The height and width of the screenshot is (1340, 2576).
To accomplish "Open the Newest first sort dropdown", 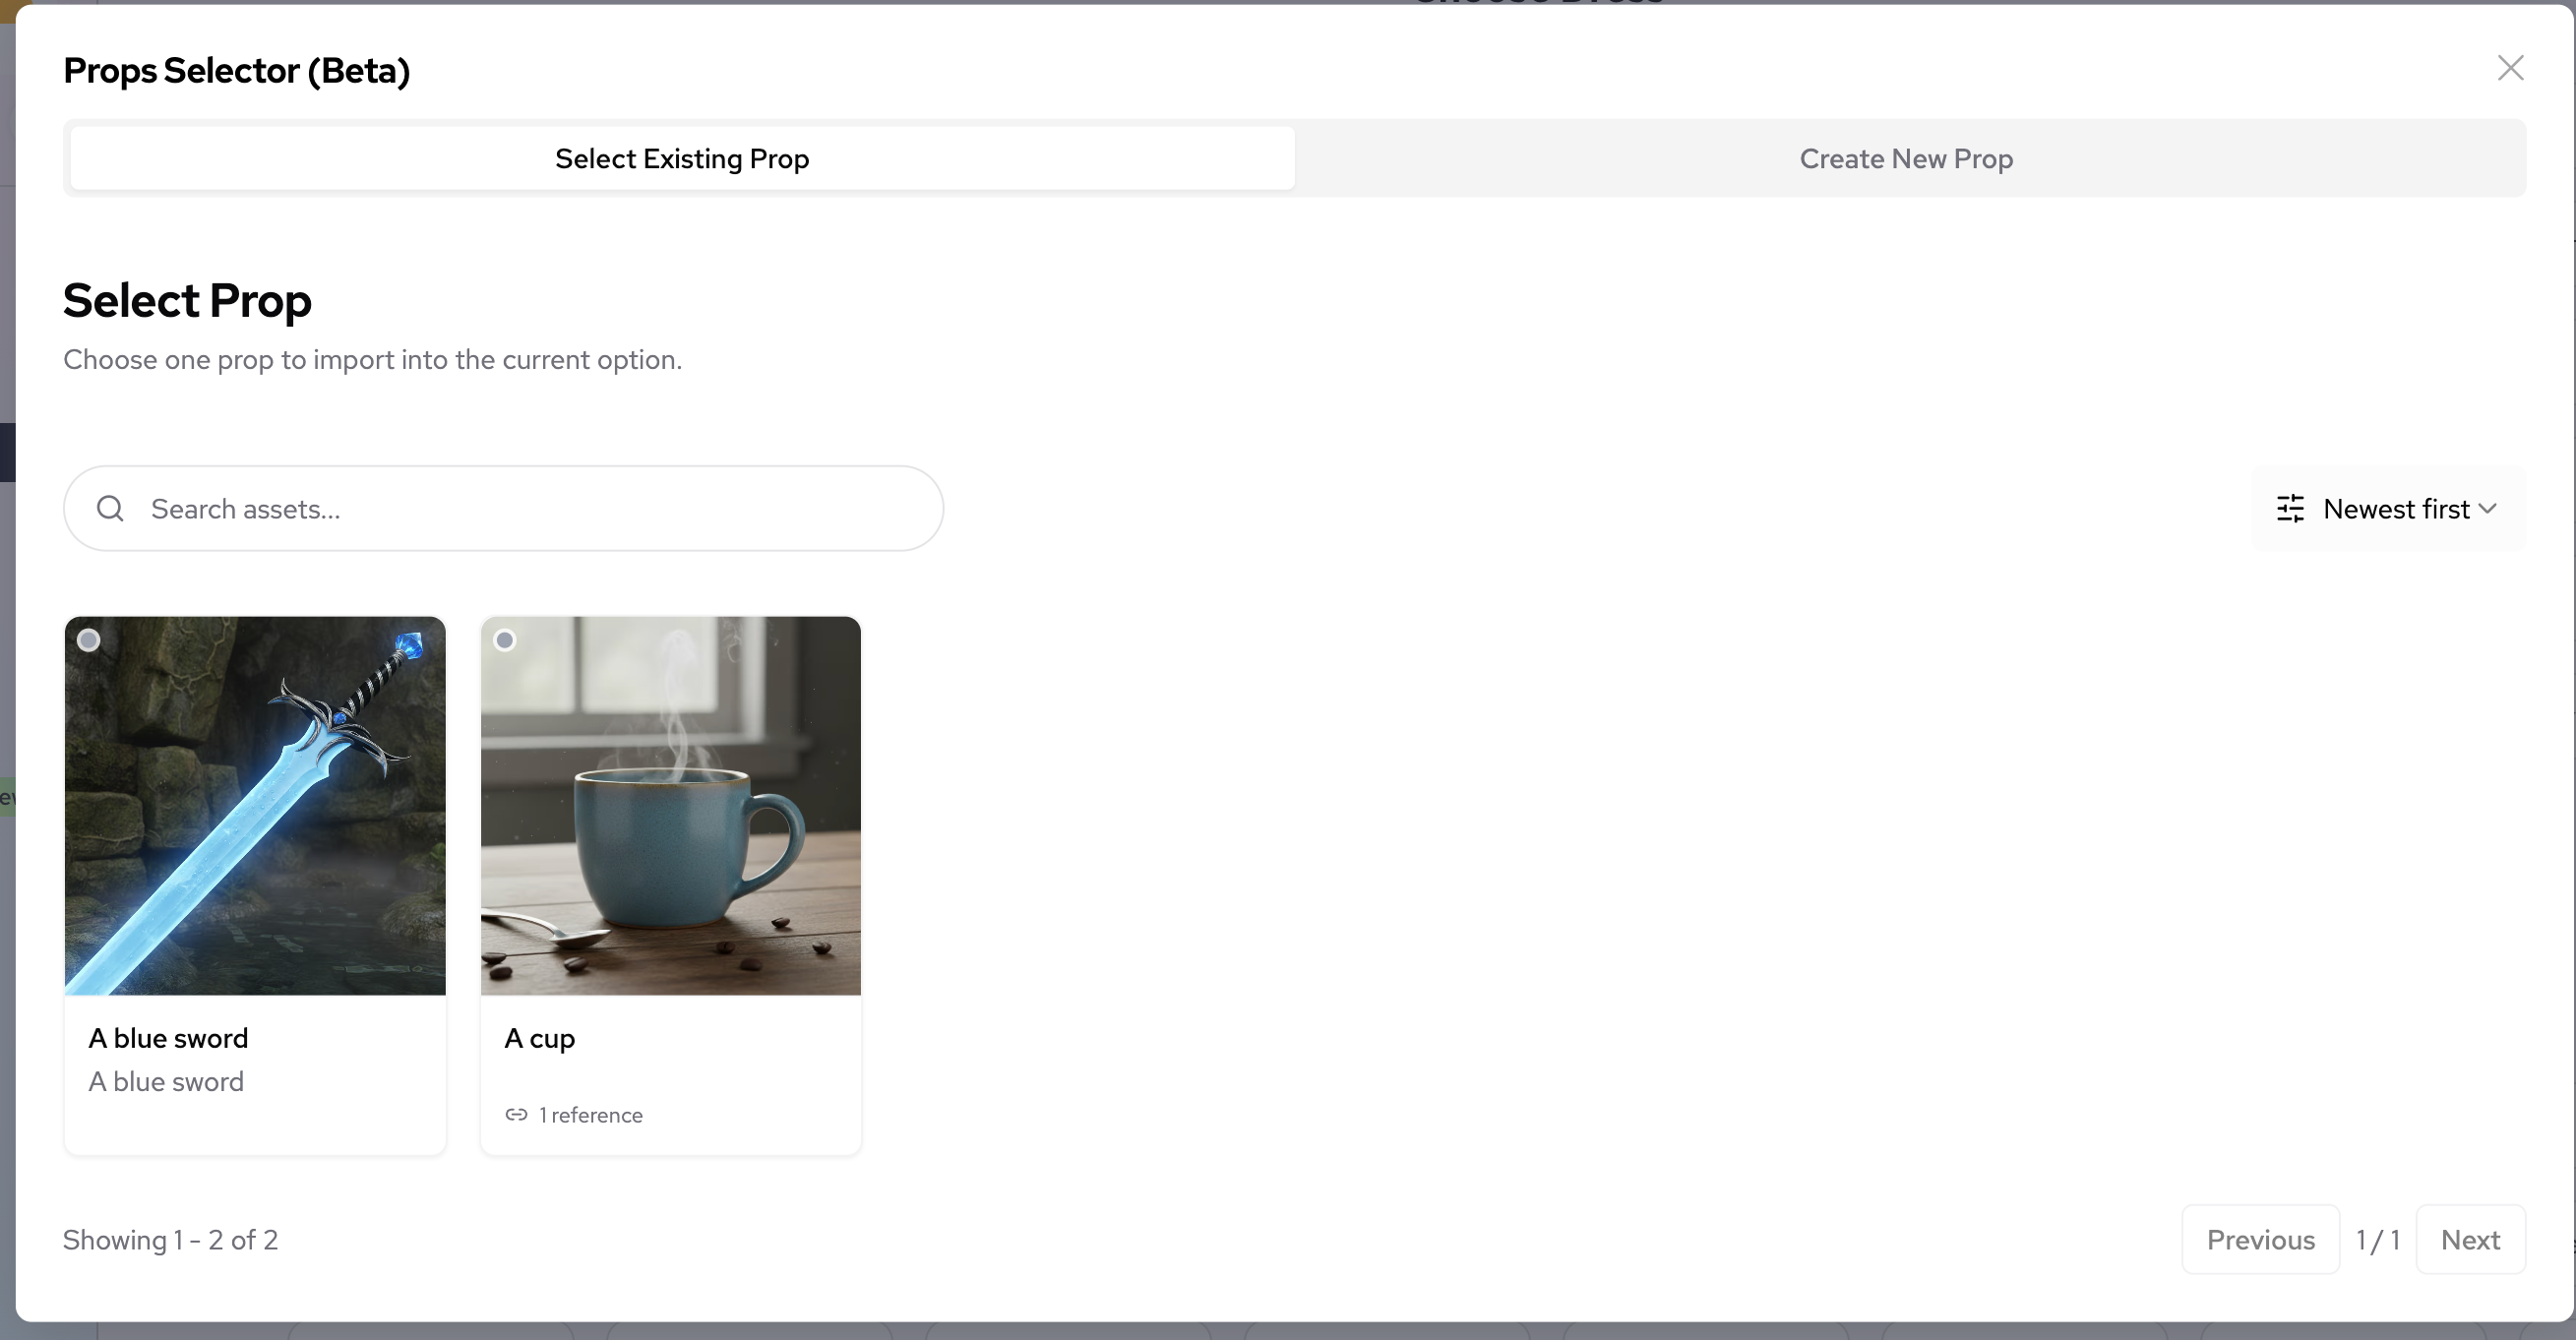I will [2394, 509].
